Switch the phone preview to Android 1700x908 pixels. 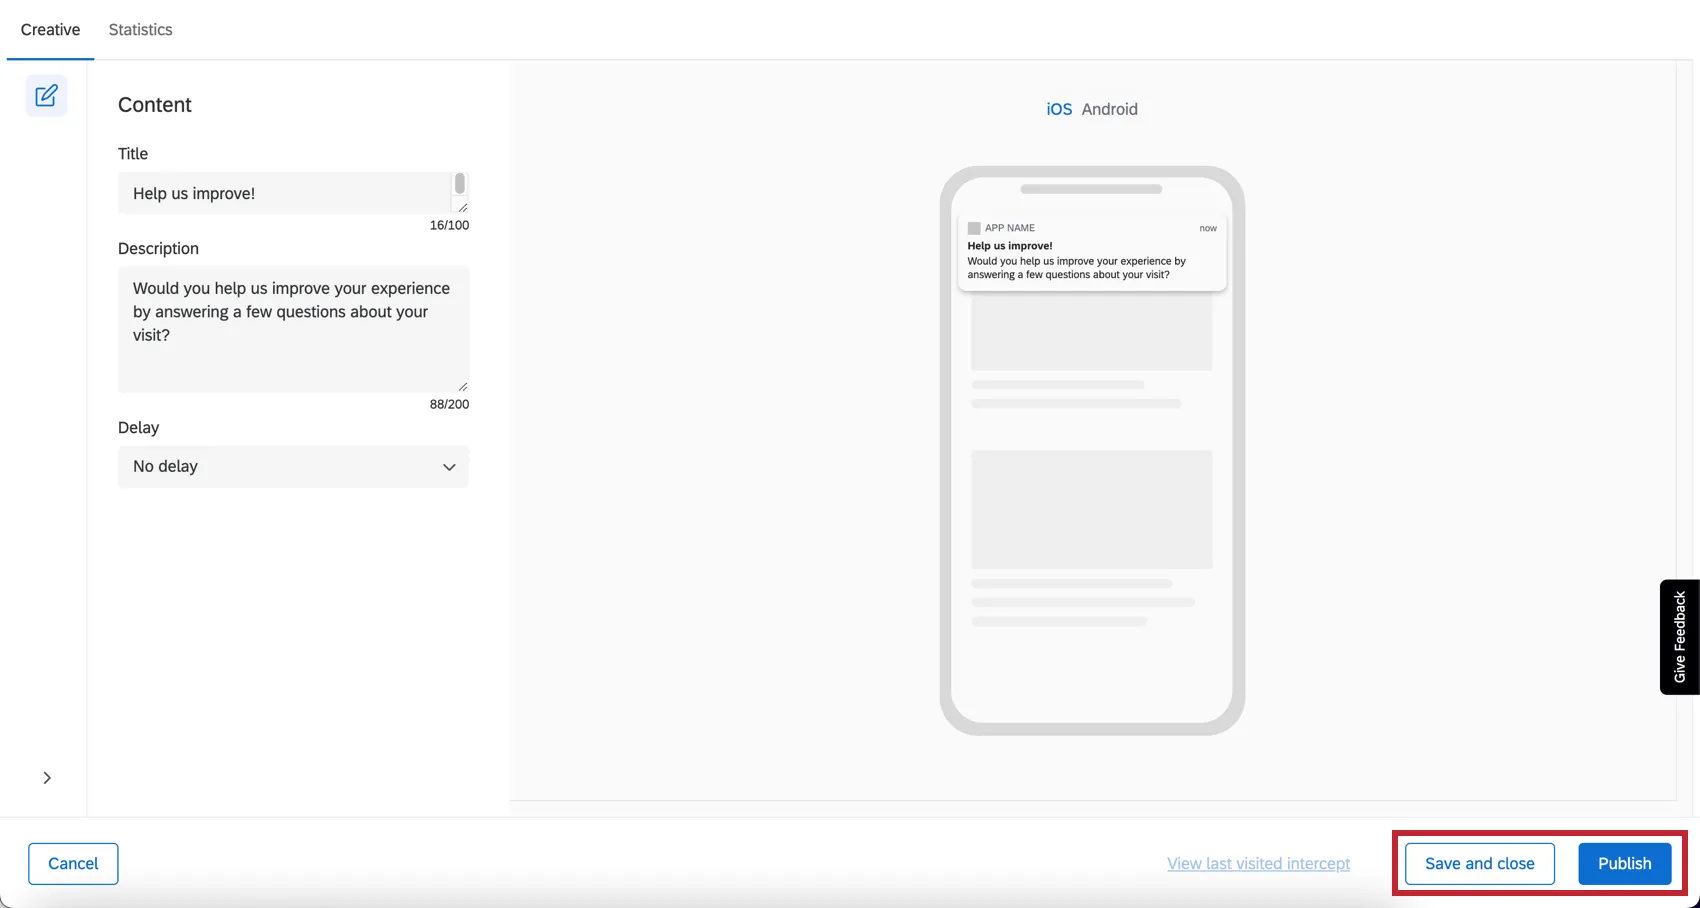click(1110, 109)
